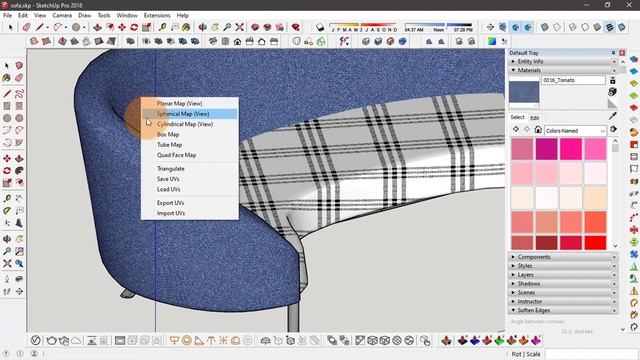Screen dimensions: 640x360
Task: Select the Eraser tool in top toolbar
Action: tap(27, 27)
